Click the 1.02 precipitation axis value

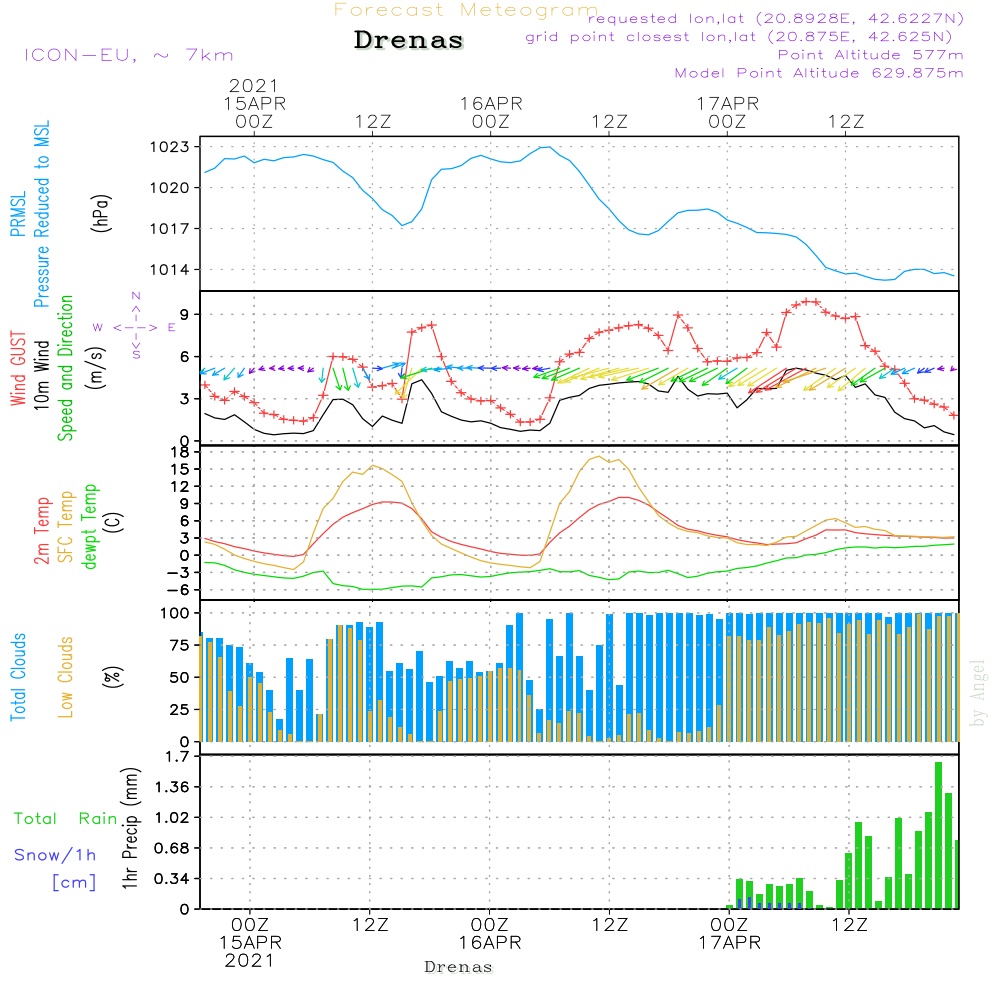point(172,818)
